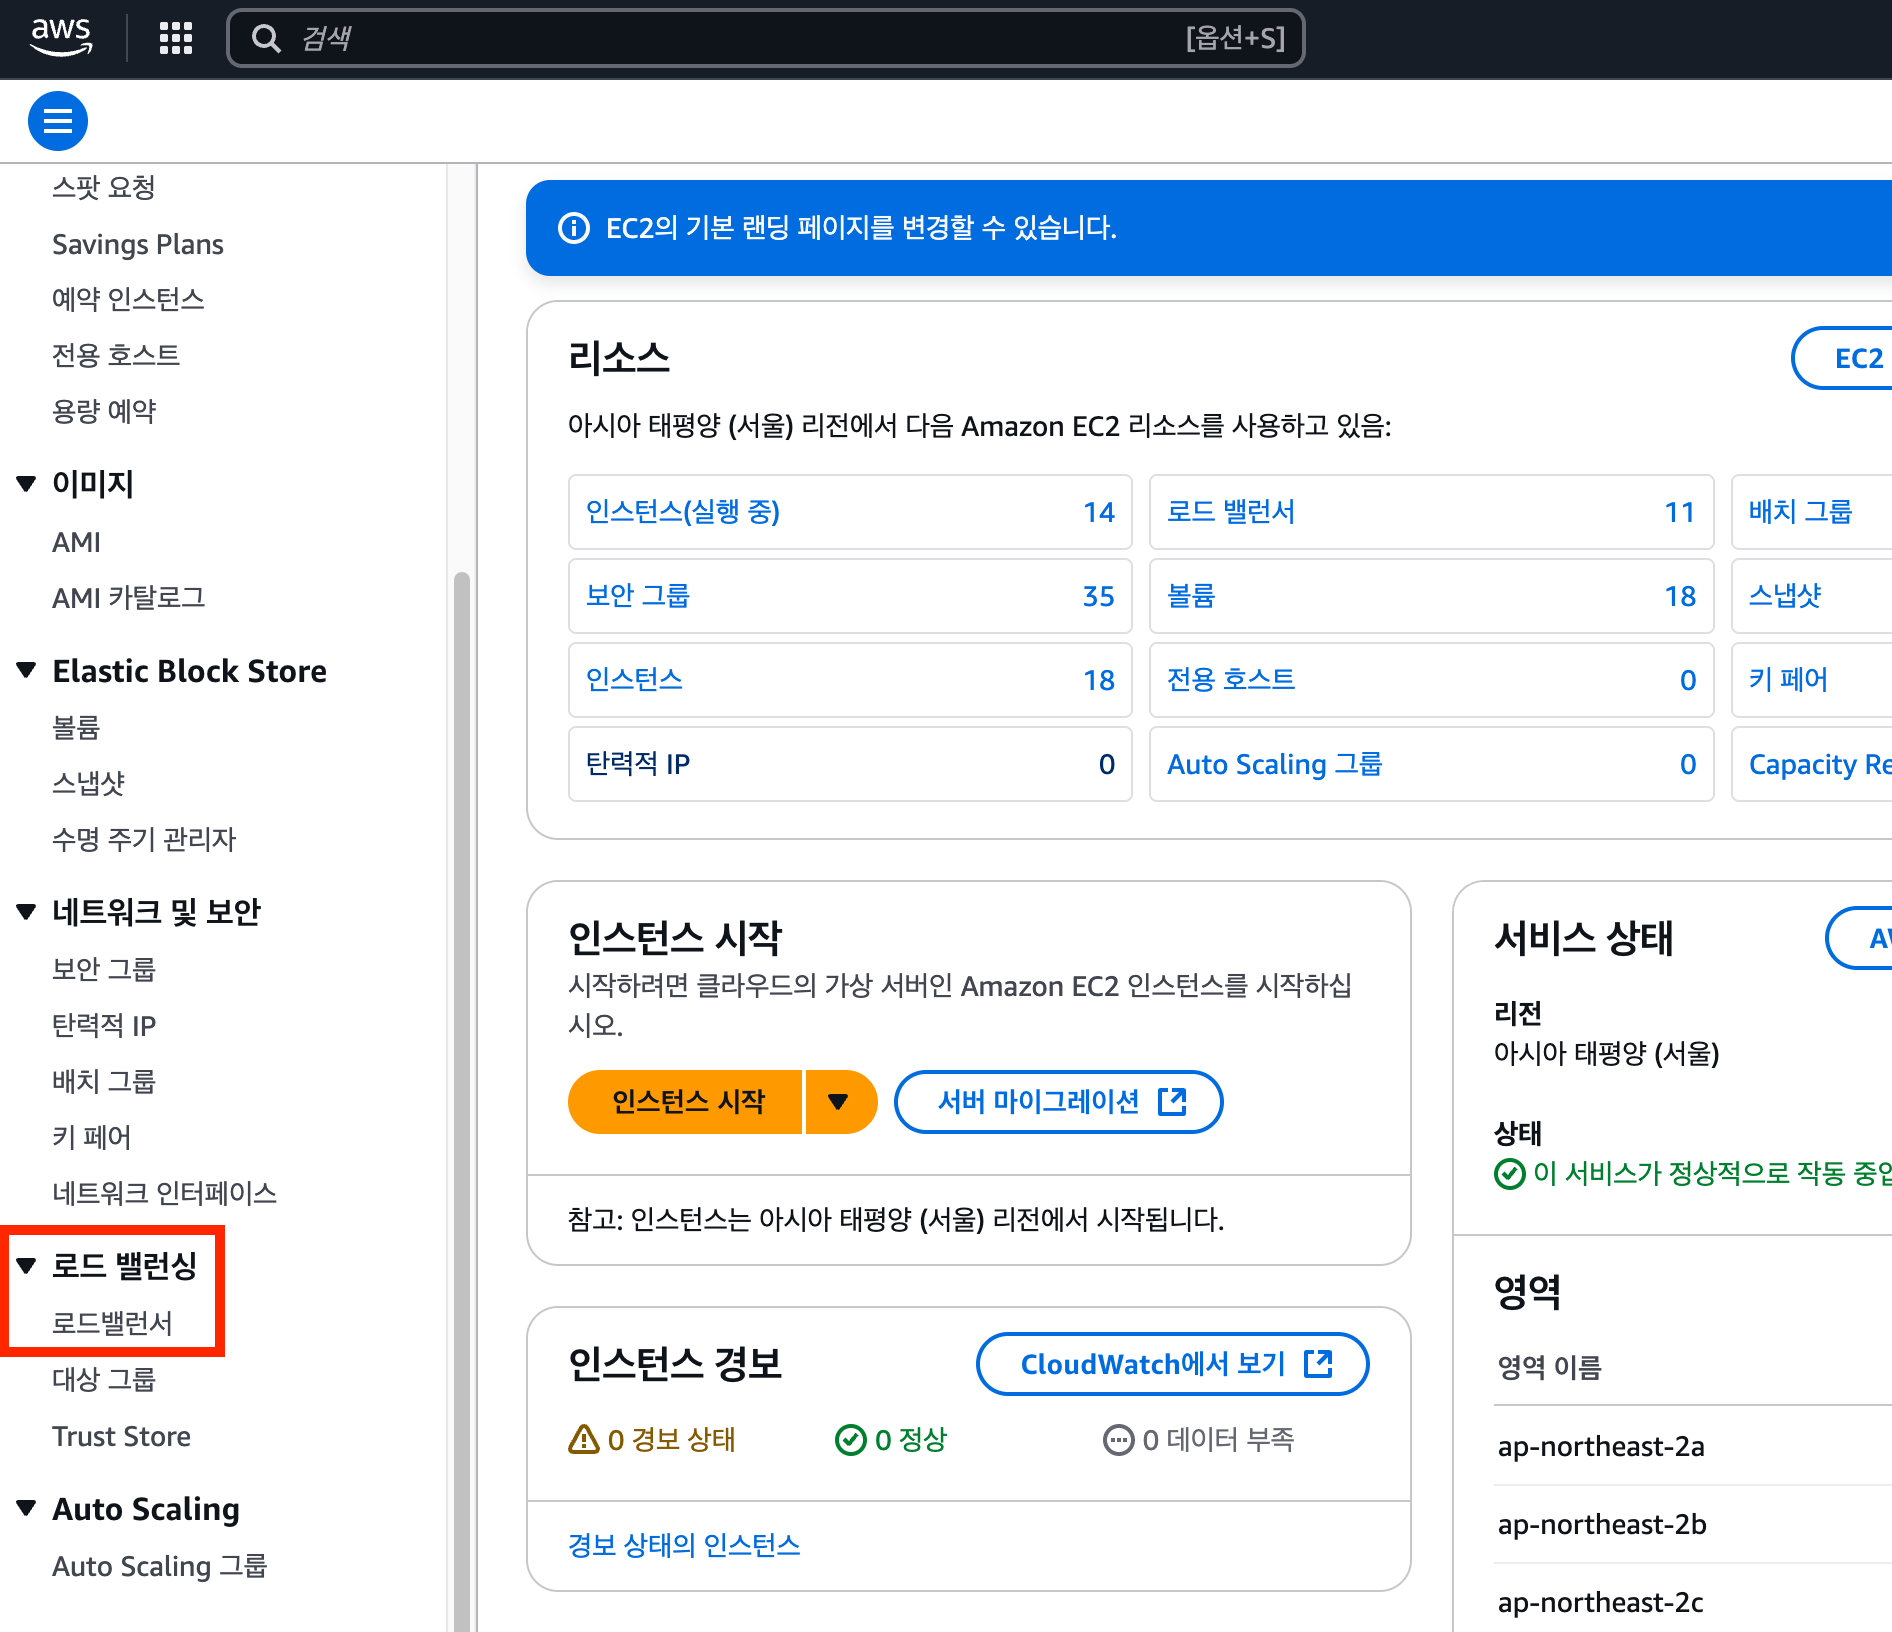The height and width of the screenshot is (1632, 1892).
Task: Click green check icon in service status
Action: [x=1510, y=1174]
